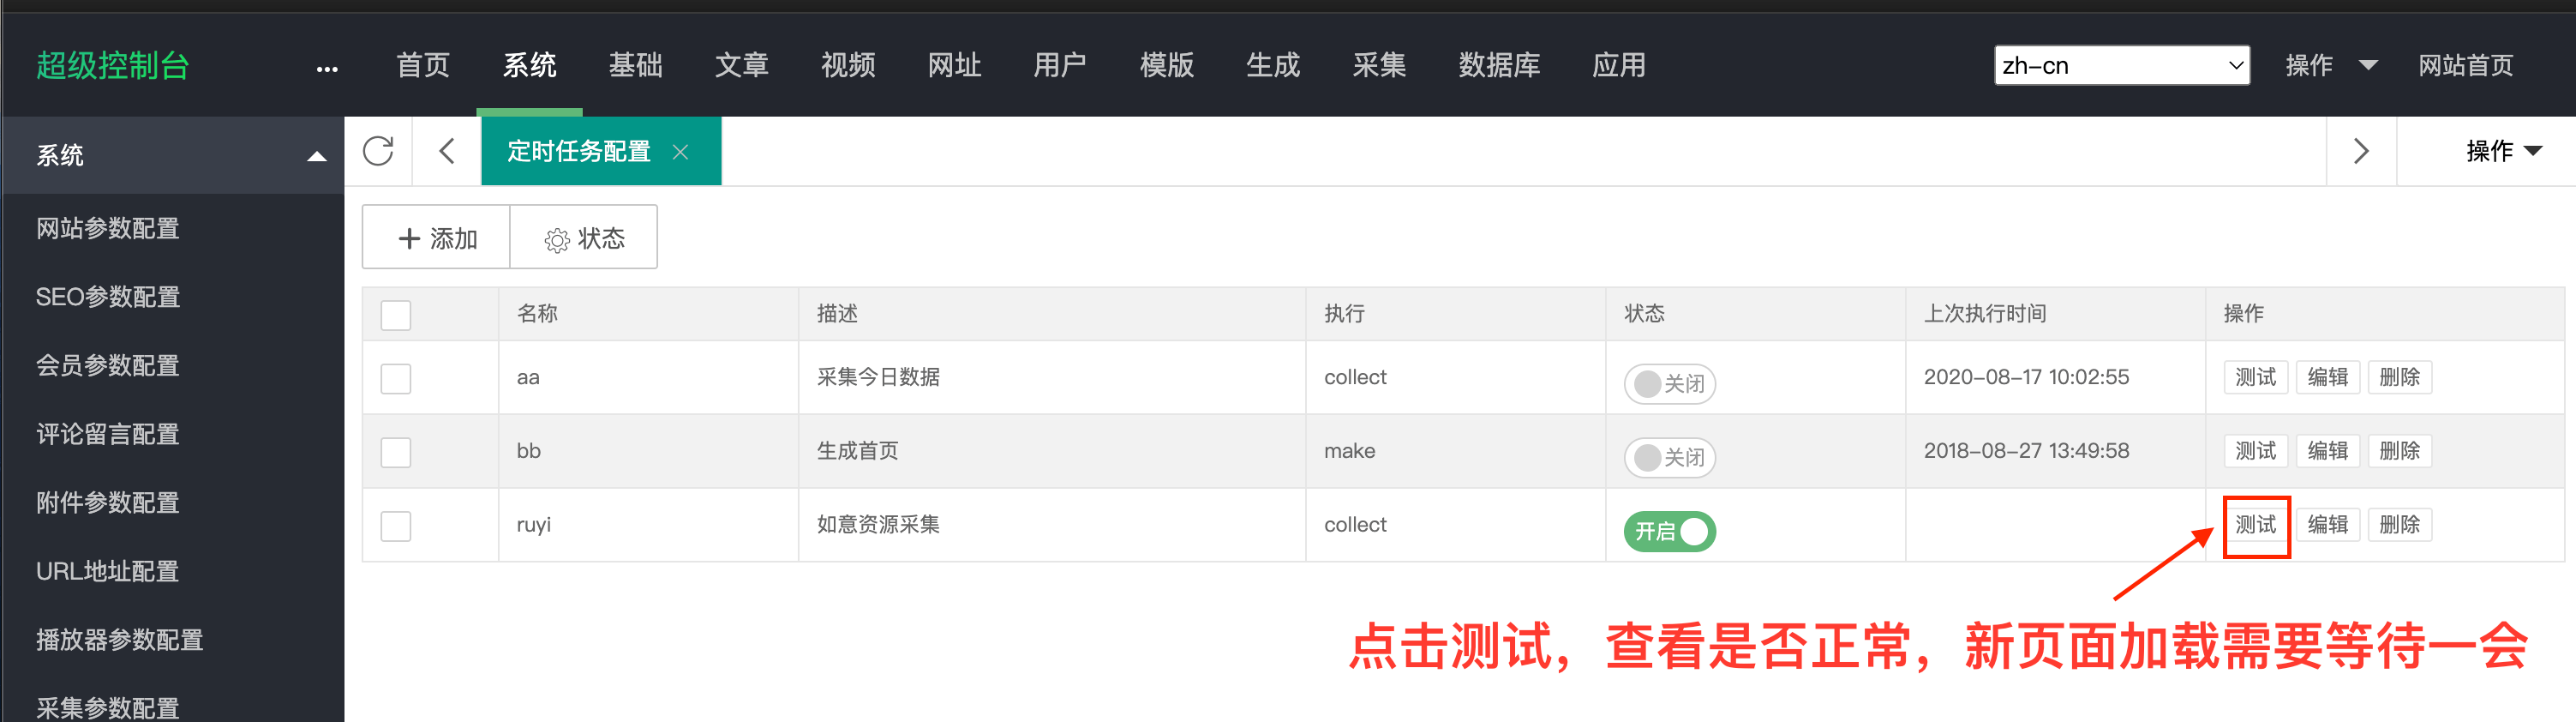
Task: Click the 超级控制台 logo text
Action: pos(111,64)
